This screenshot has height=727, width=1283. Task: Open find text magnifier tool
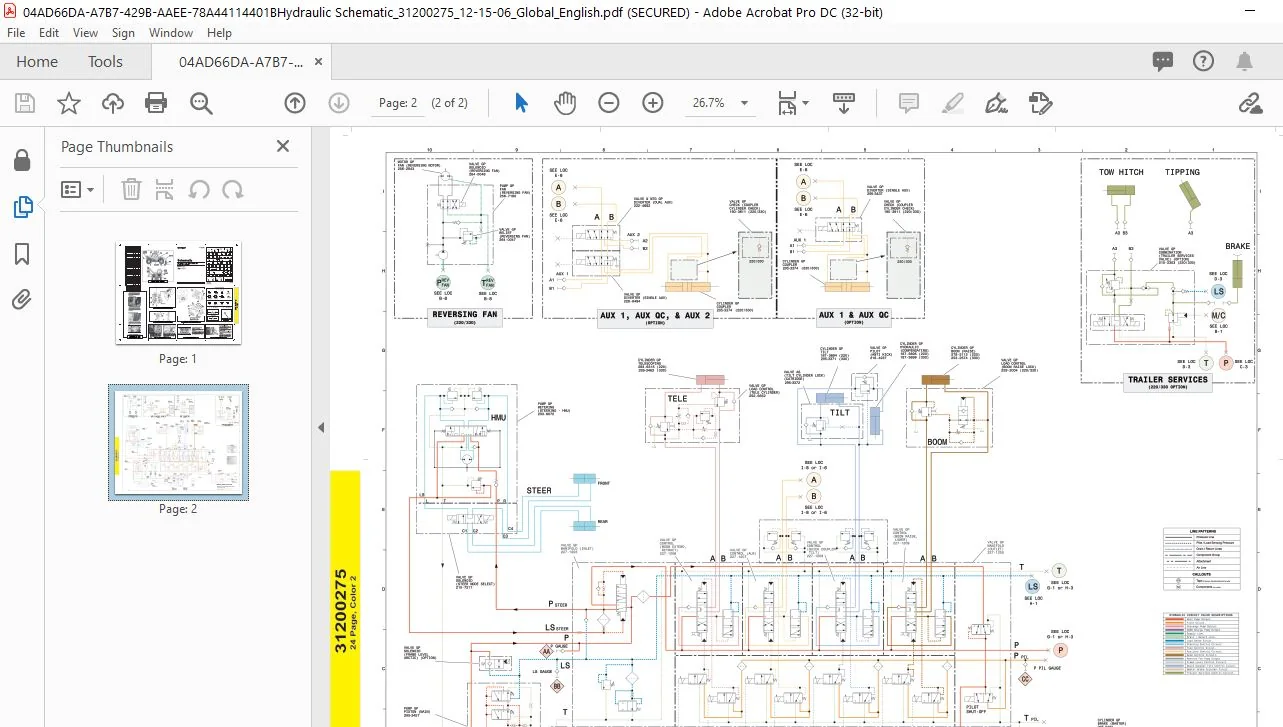tap(201, 103)
